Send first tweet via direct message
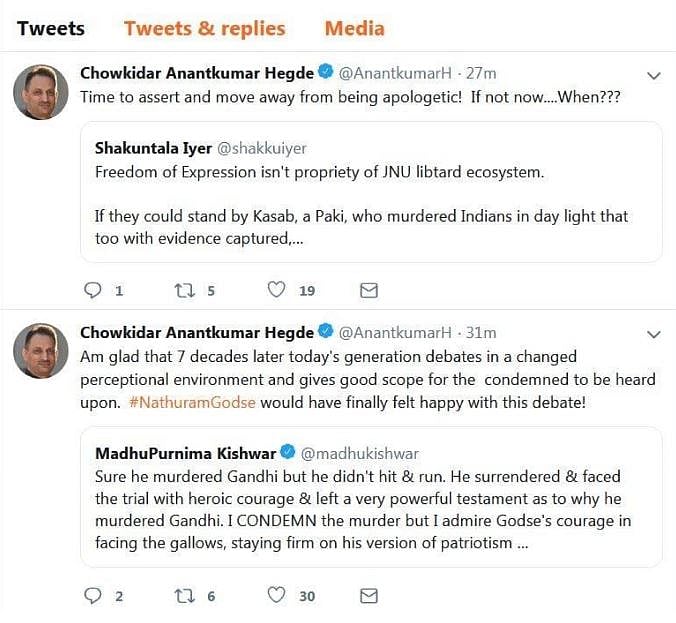The image size is (676, 623). (368, 290)
